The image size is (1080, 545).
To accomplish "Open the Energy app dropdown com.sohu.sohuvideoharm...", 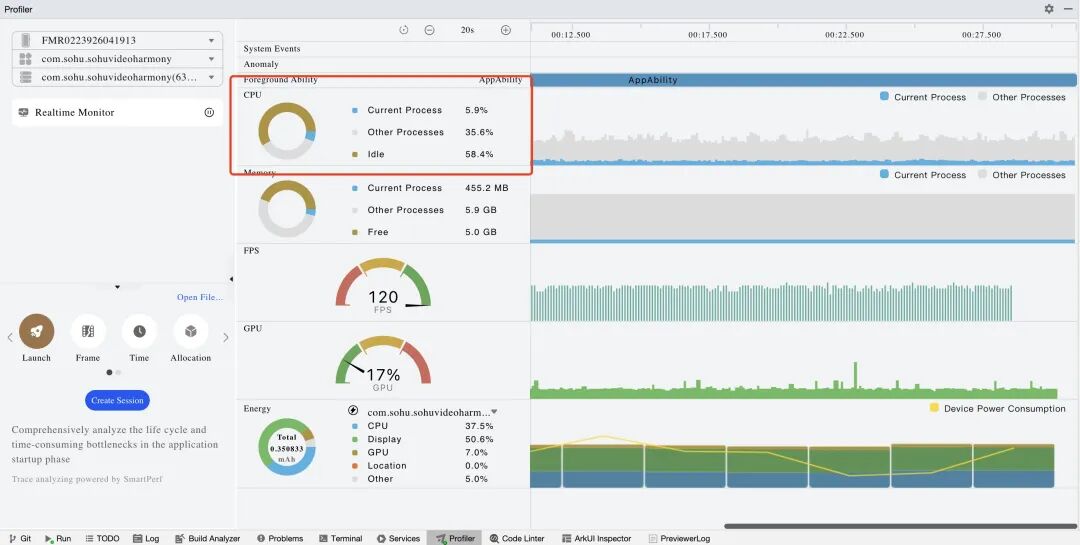I will pyautogui.click(x=432, y=412).
